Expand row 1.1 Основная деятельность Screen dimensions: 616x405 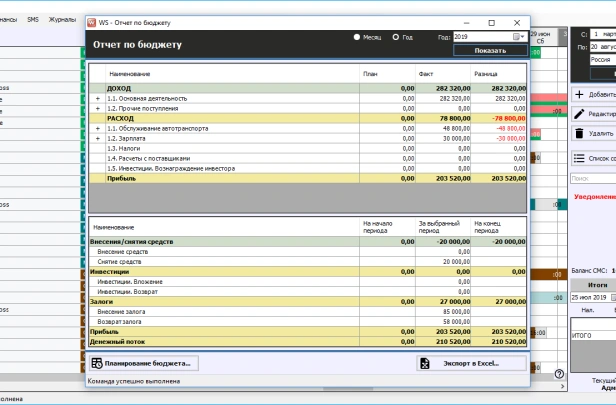pyautogui.click(x=98, y=99)
